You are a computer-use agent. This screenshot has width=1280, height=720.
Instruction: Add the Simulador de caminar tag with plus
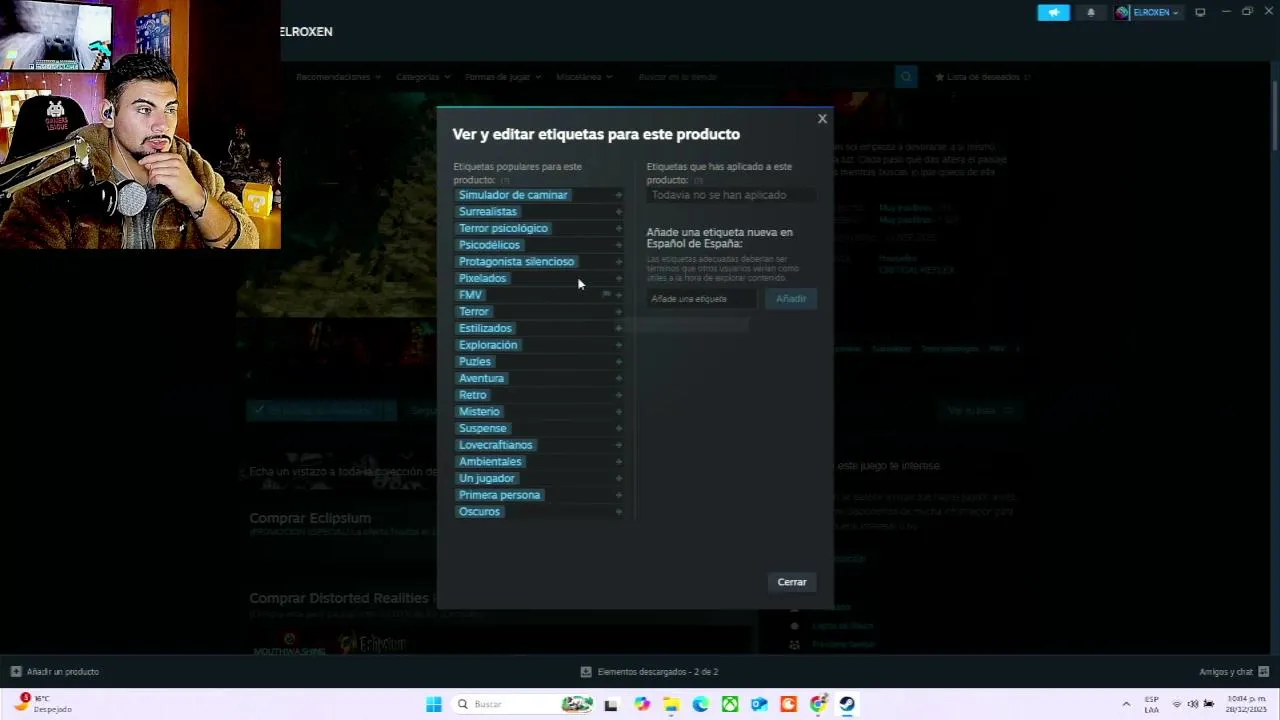(x=619, y=195)
